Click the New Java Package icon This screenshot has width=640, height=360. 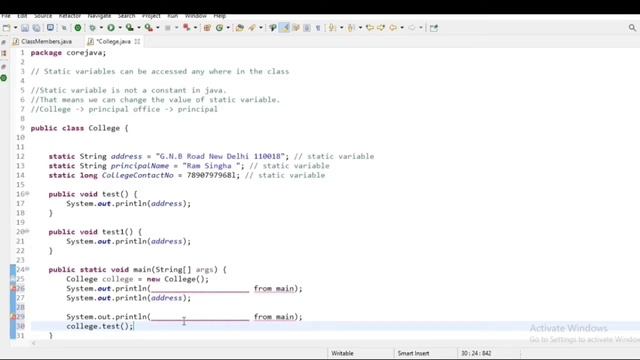207,28
